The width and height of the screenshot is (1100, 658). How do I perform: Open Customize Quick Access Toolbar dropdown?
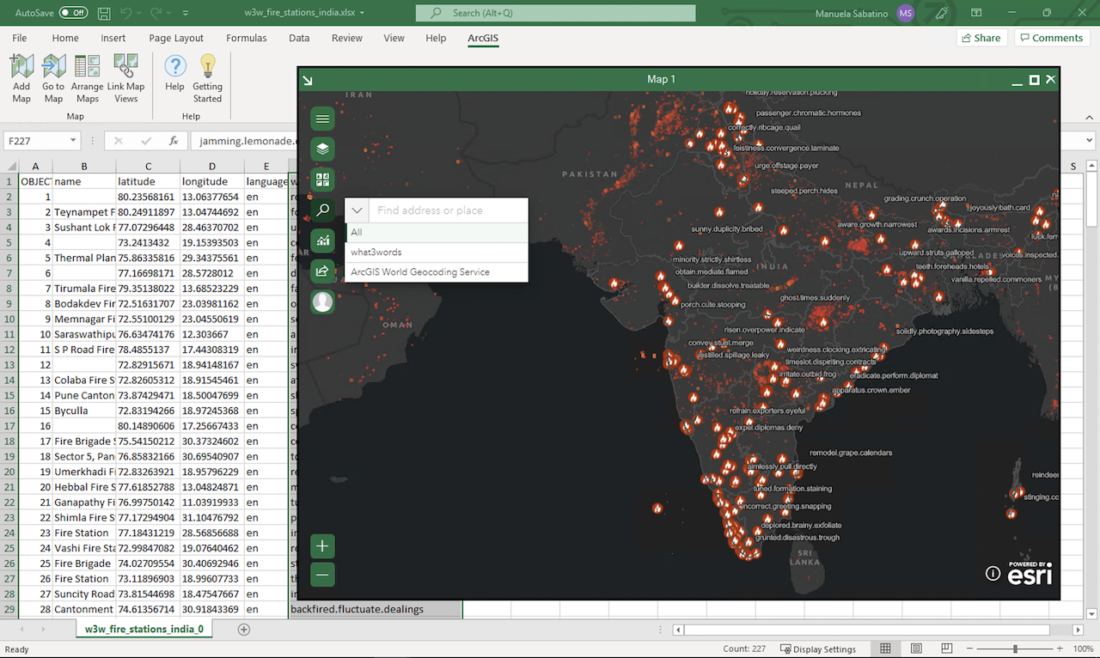pos(185,13)
